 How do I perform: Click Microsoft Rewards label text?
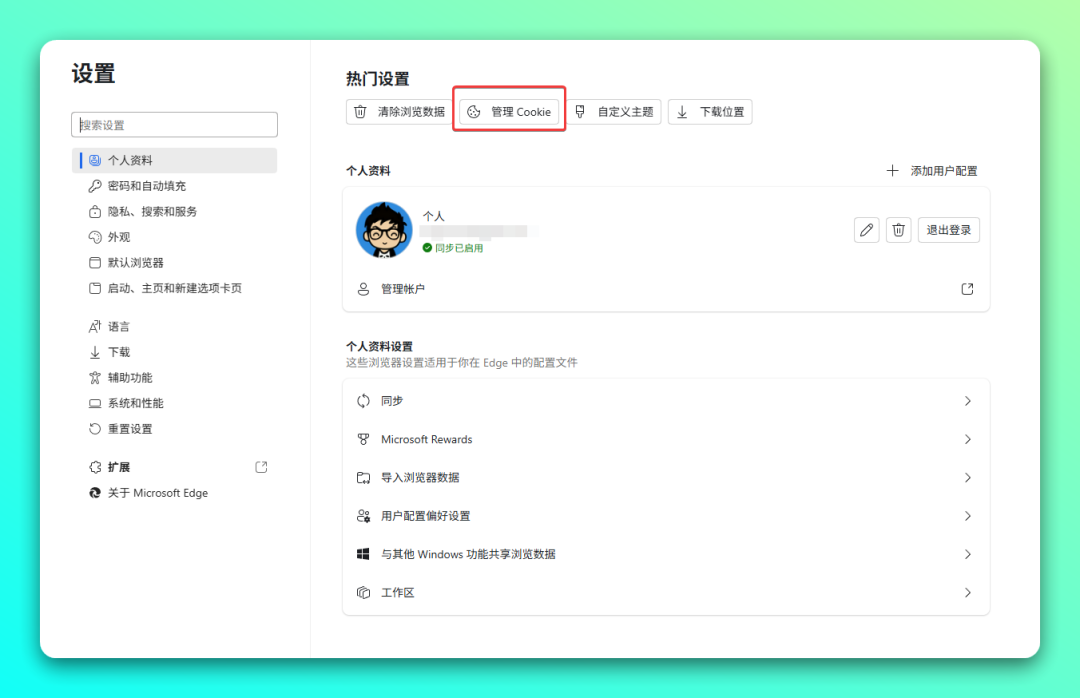point(426,439)
